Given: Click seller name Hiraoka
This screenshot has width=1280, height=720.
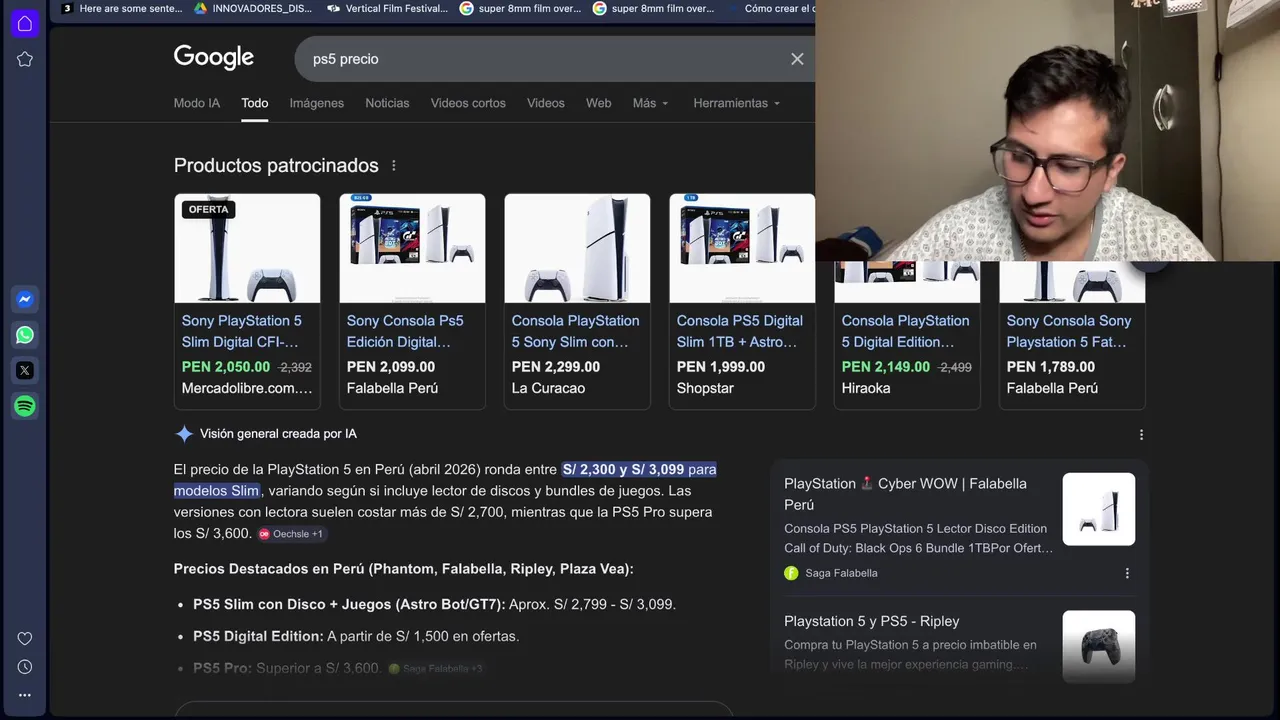Looking at the screenshot, I should (866, 388).
